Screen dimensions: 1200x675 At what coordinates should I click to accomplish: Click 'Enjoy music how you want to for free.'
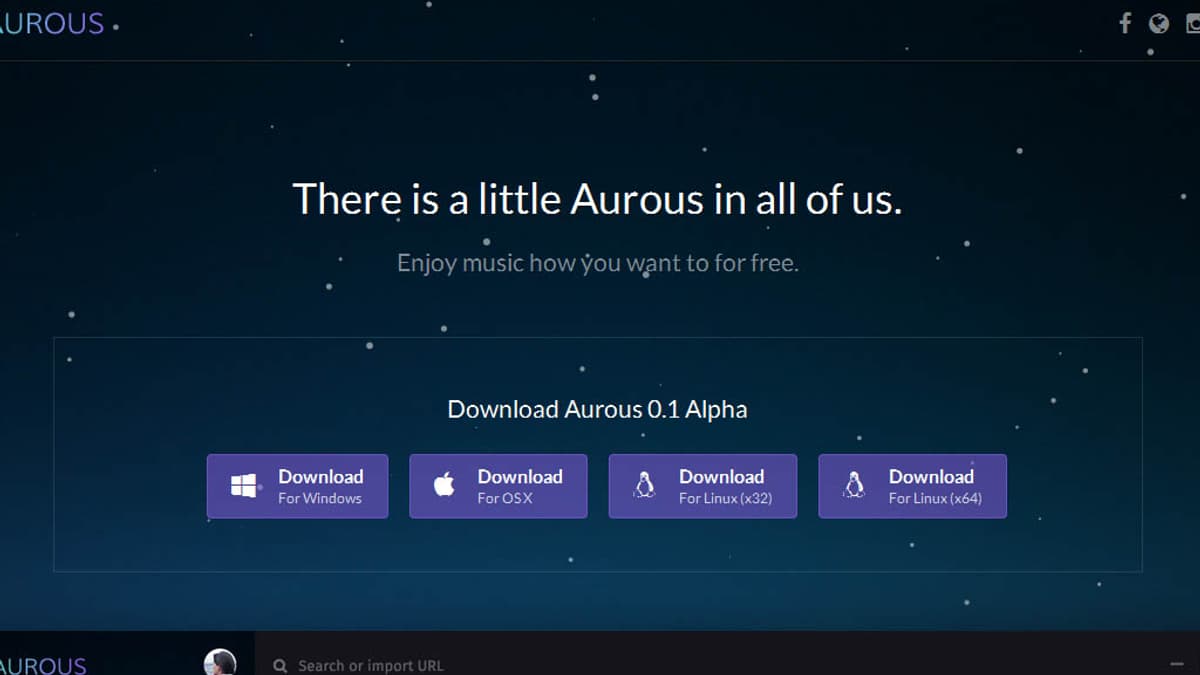click(598, 263)
